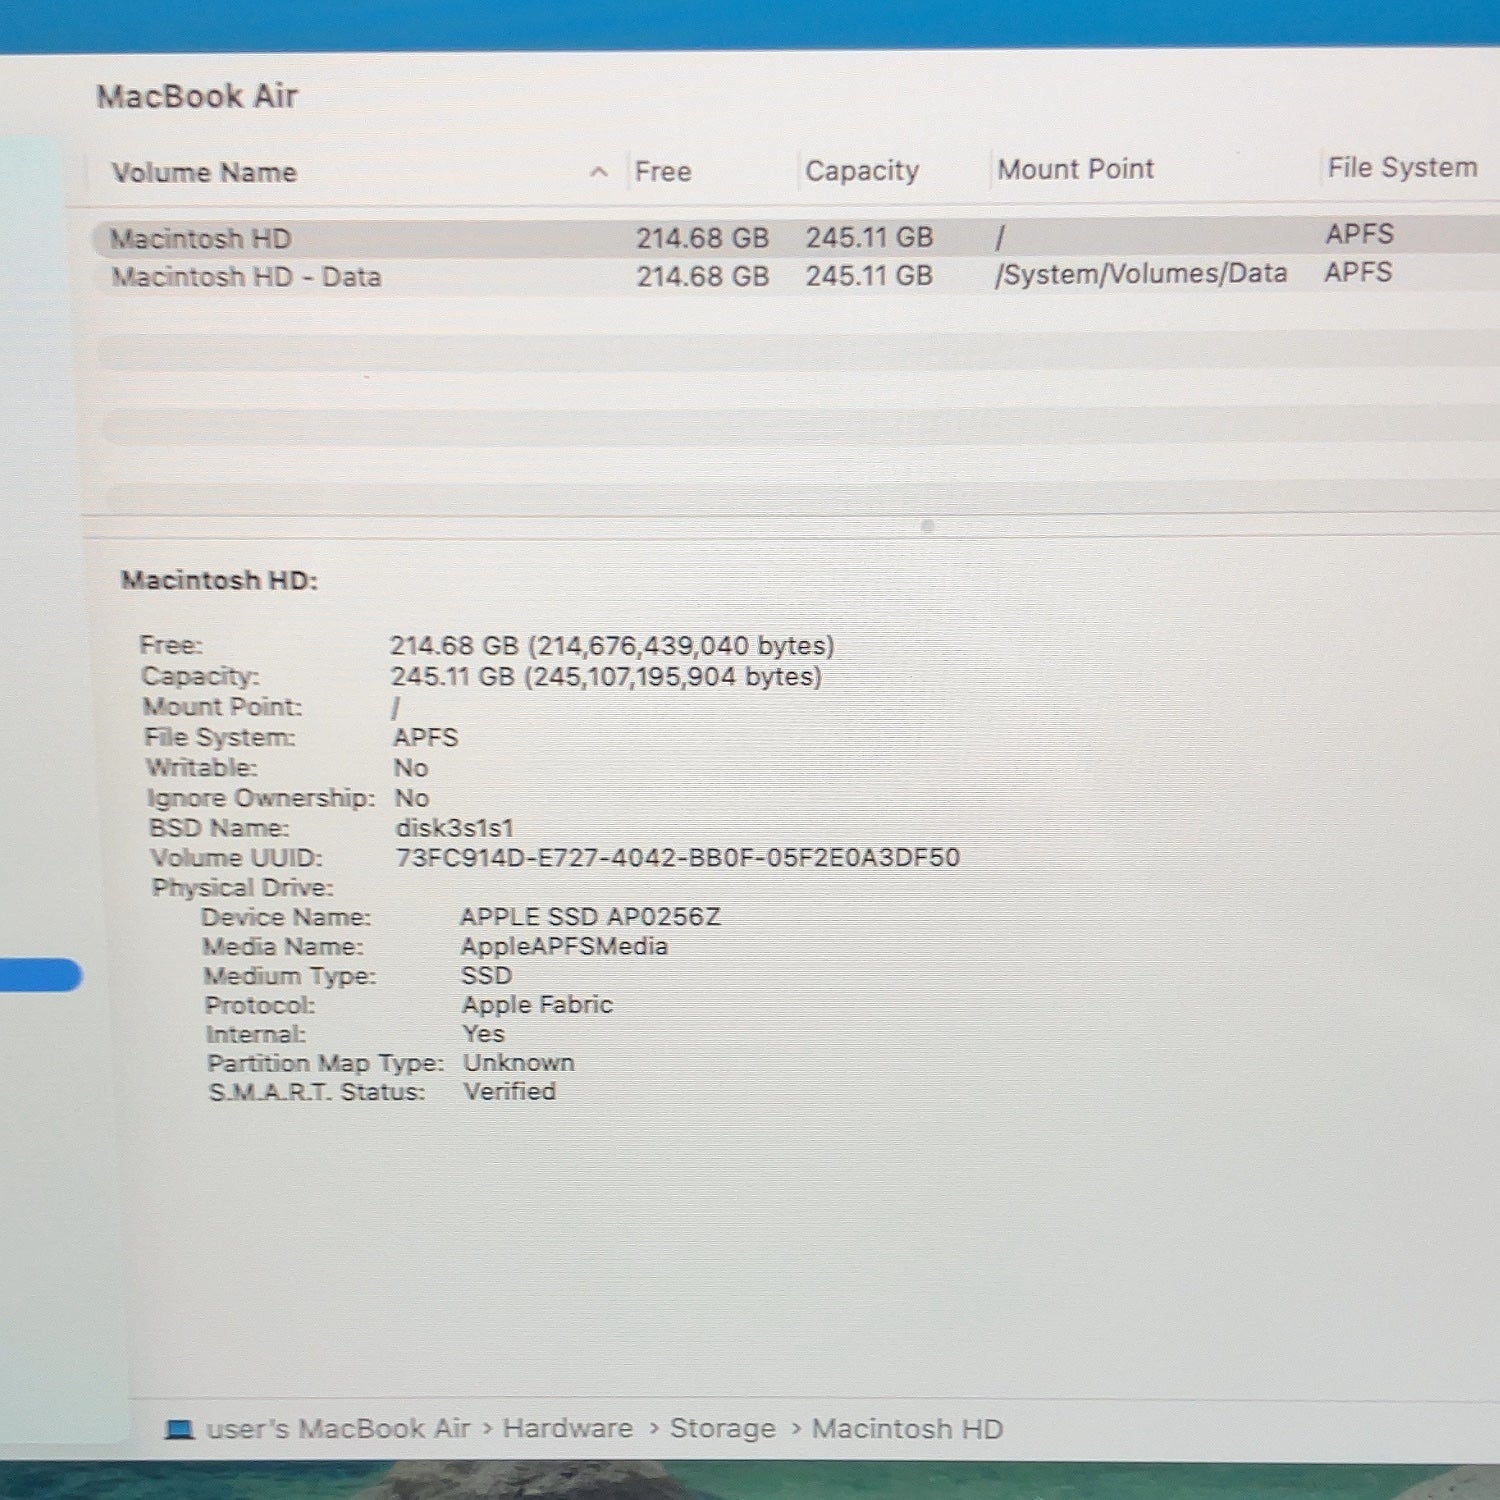Sort volumes by the Capacity column
The width and height of the screenshot is (1500, 1500).
(x=862, y=171)
